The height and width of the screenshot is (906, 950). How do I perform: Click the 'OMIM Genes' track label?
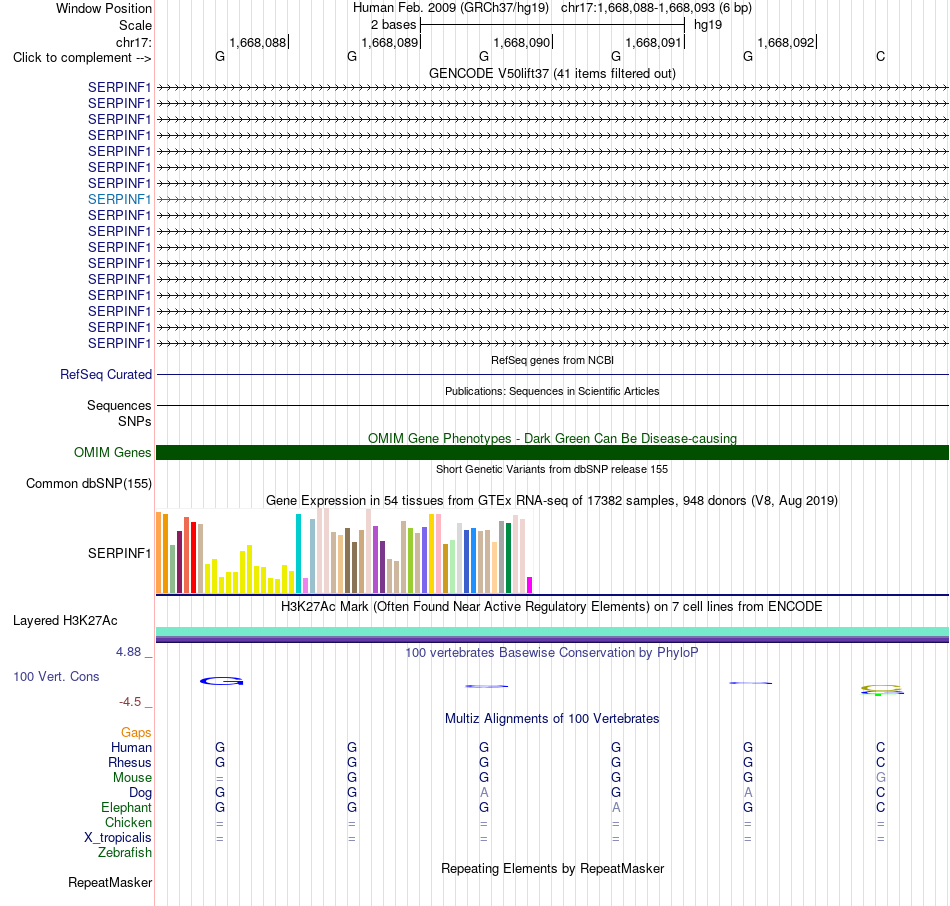coord(112,452)
